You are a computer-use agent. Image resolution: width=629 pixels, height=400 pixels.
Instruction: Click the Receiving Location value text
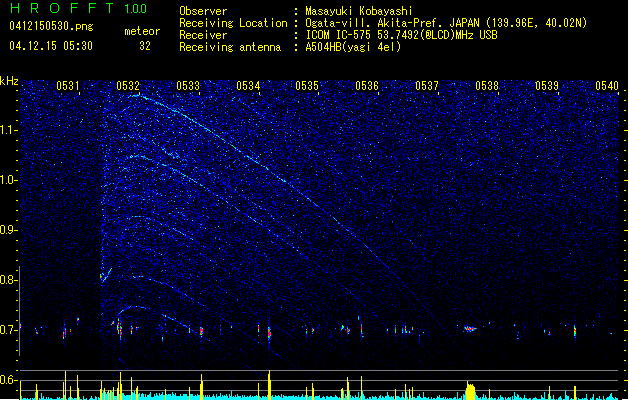tap(446, 23)
